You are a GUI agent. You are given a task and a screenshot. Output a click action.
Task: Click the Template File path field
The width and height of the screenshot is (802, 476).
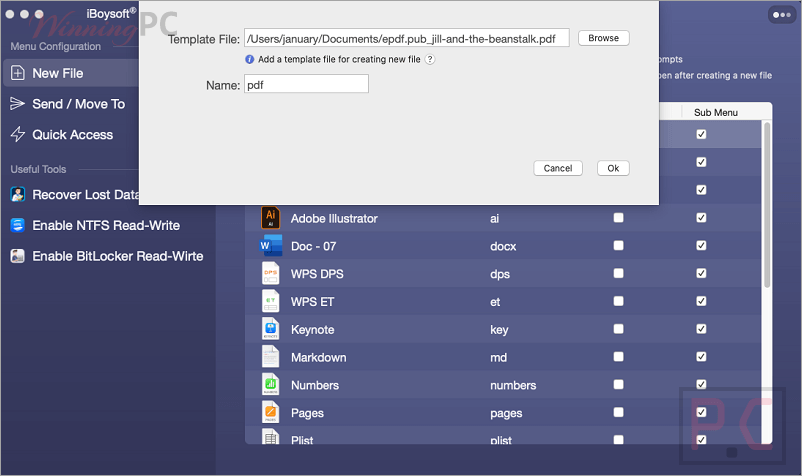coord(407,38)
